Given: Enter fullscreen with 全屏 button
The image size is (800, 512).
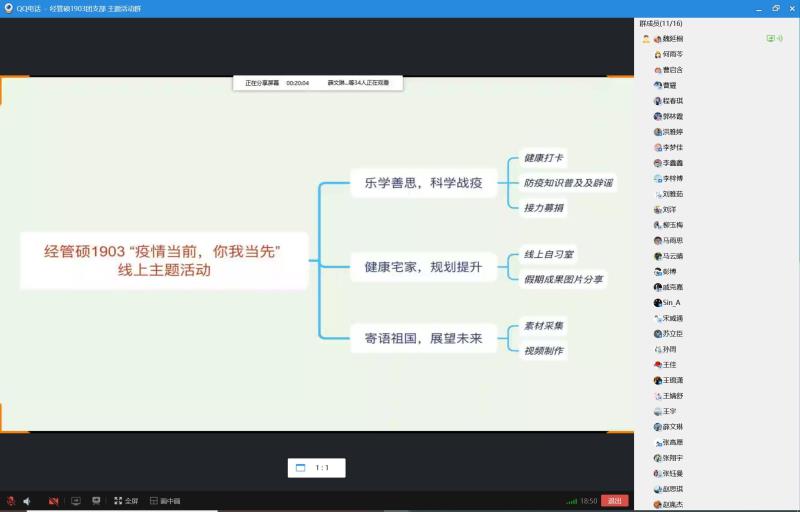Looking at the screenshot, I should [126, 500].
